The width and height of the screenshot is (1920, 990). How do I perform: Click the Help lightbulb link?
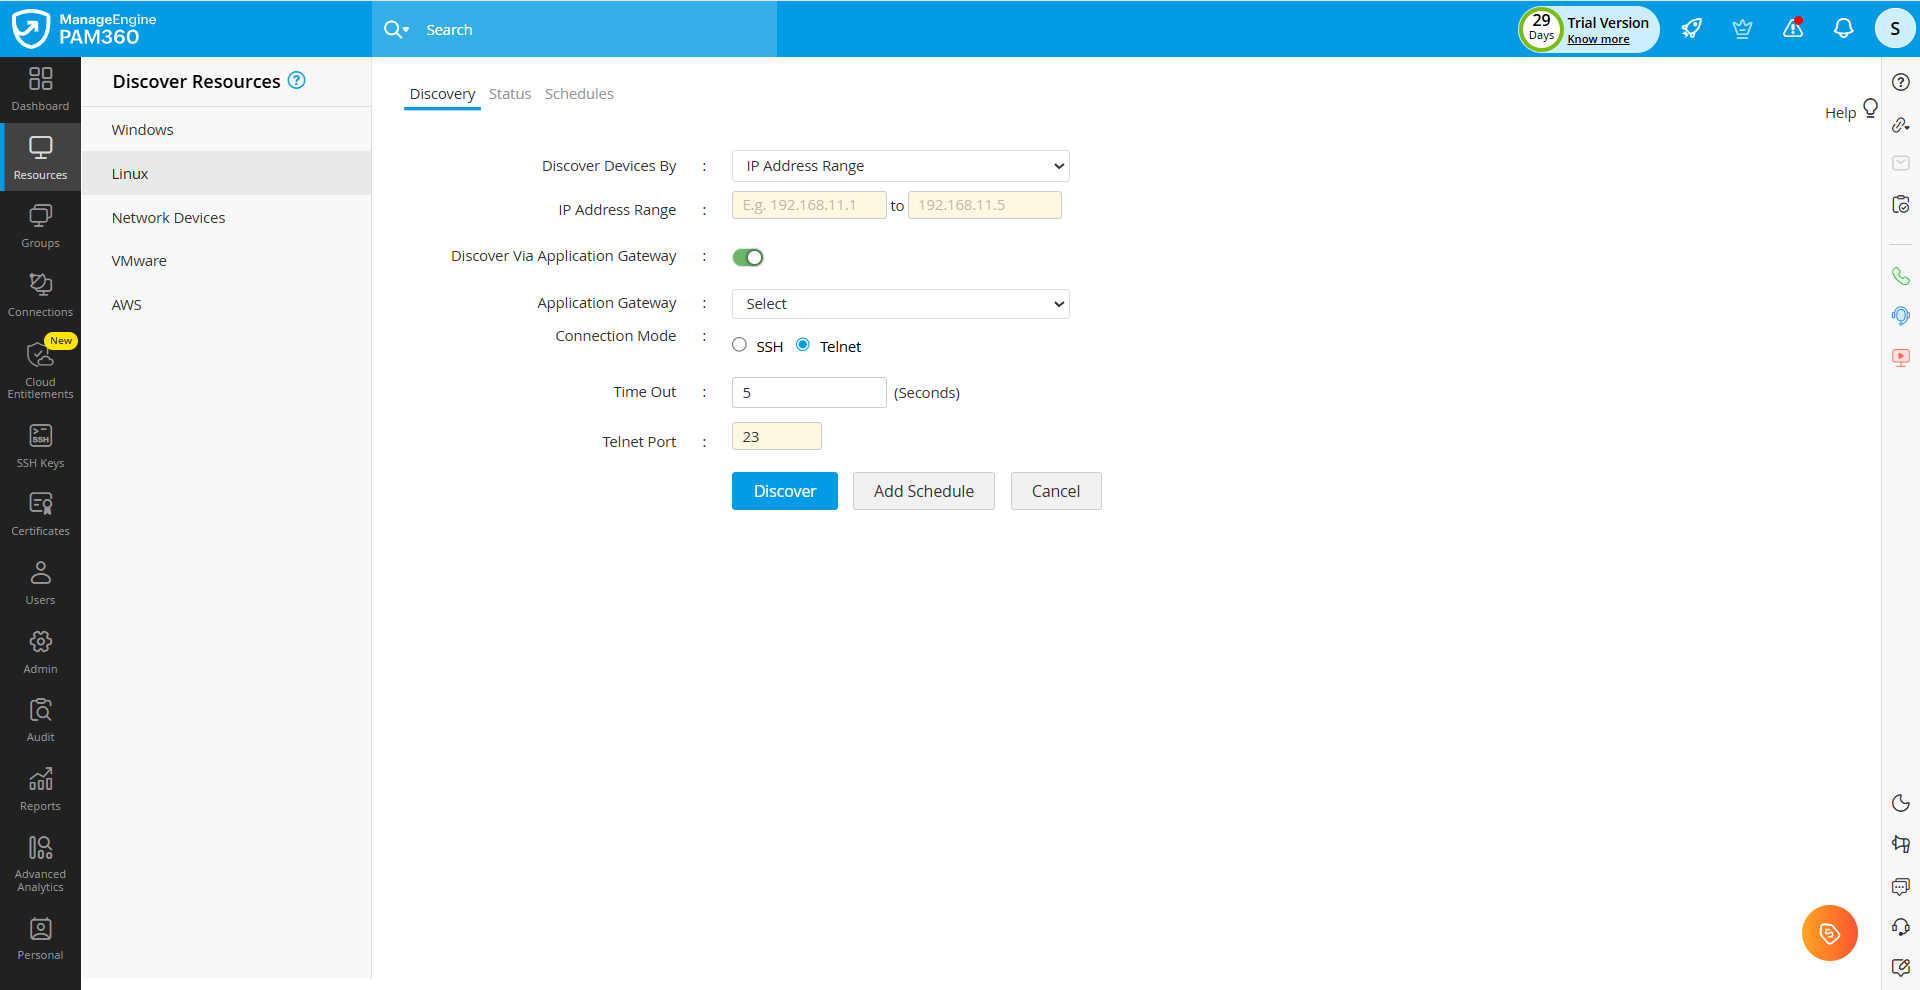pyautogui.click(x=1851, y=111)
